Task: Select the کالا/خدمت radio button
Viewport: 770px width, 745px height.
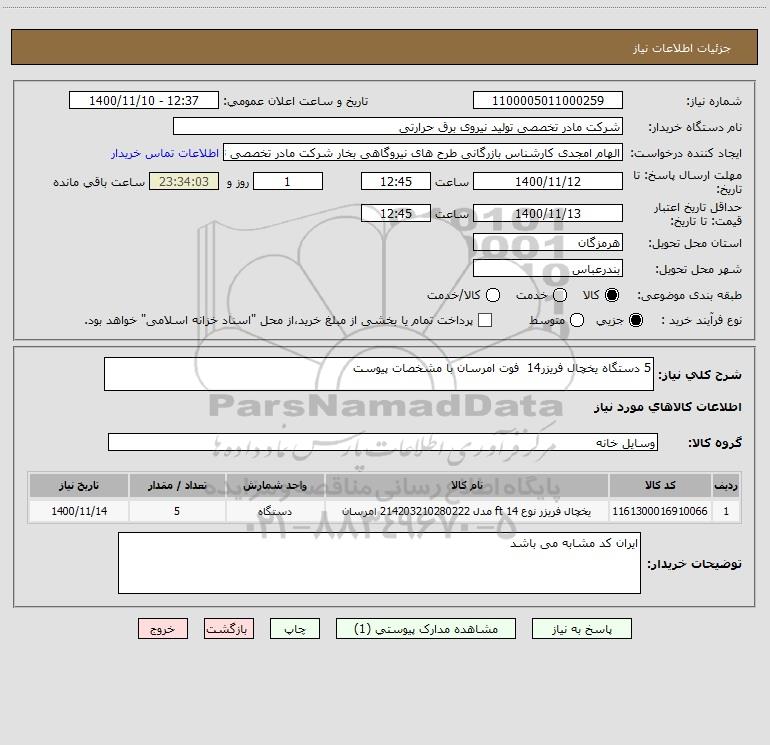Action: tap(493, 295)
